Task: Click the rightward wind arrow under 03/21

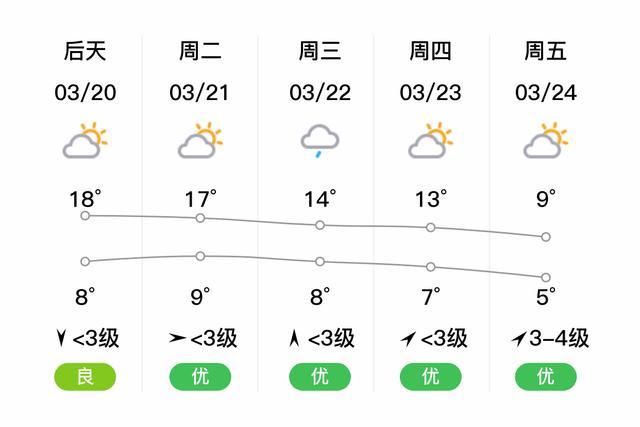Action: [x=177, y=338]
